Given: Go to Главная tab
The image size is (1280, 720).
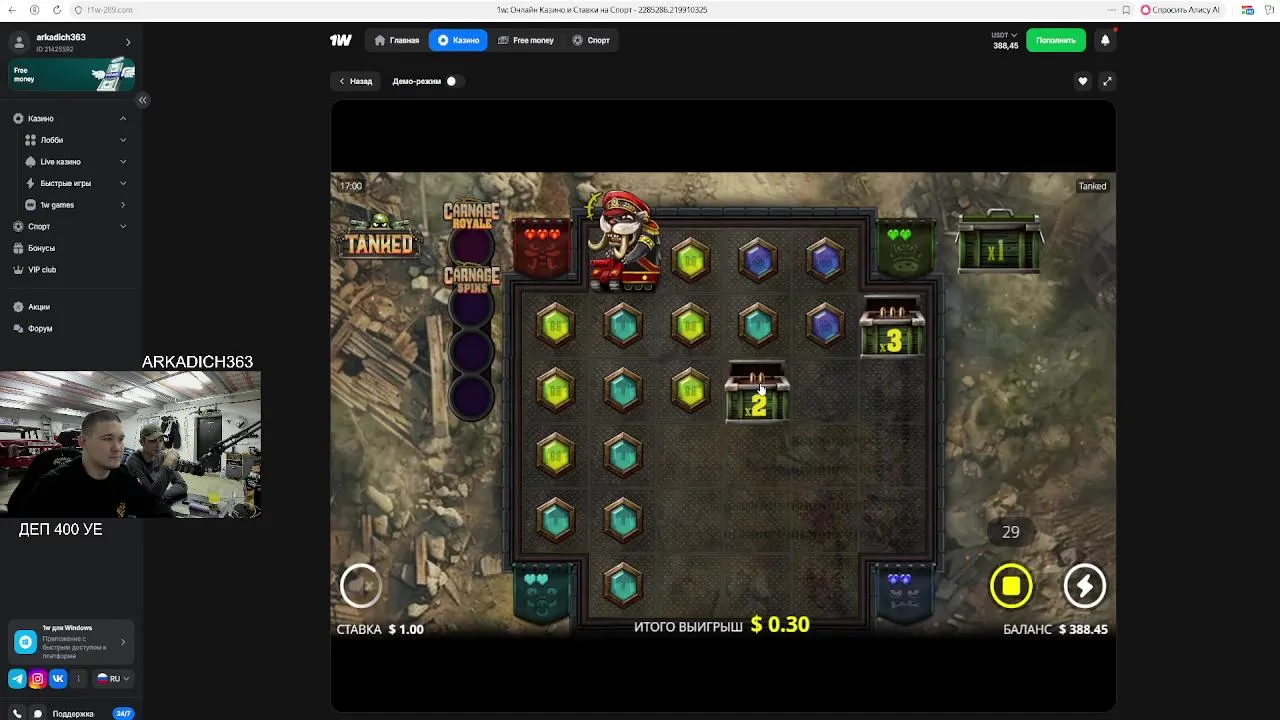Looking at the screenshot, I should [x=397, y=40].
